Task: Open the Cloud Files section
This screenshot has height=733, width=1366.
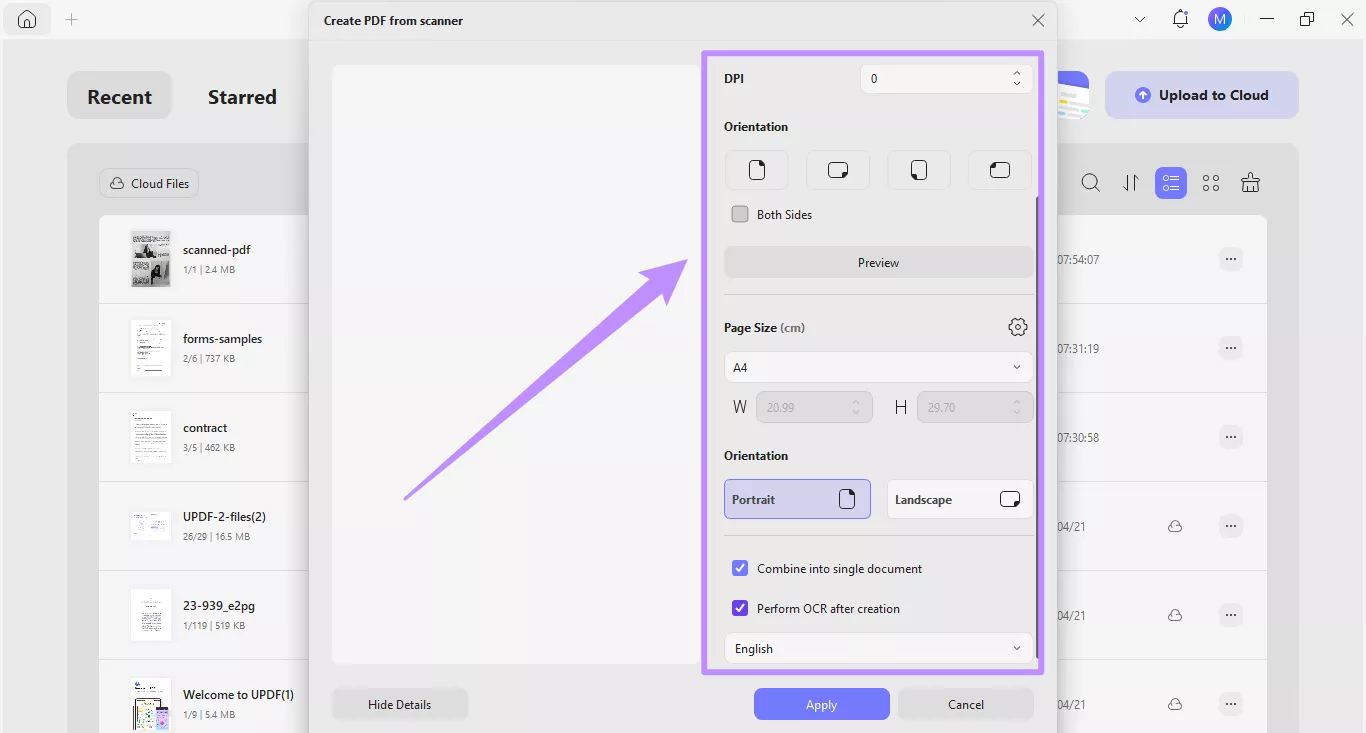Action: coord(148,183)
